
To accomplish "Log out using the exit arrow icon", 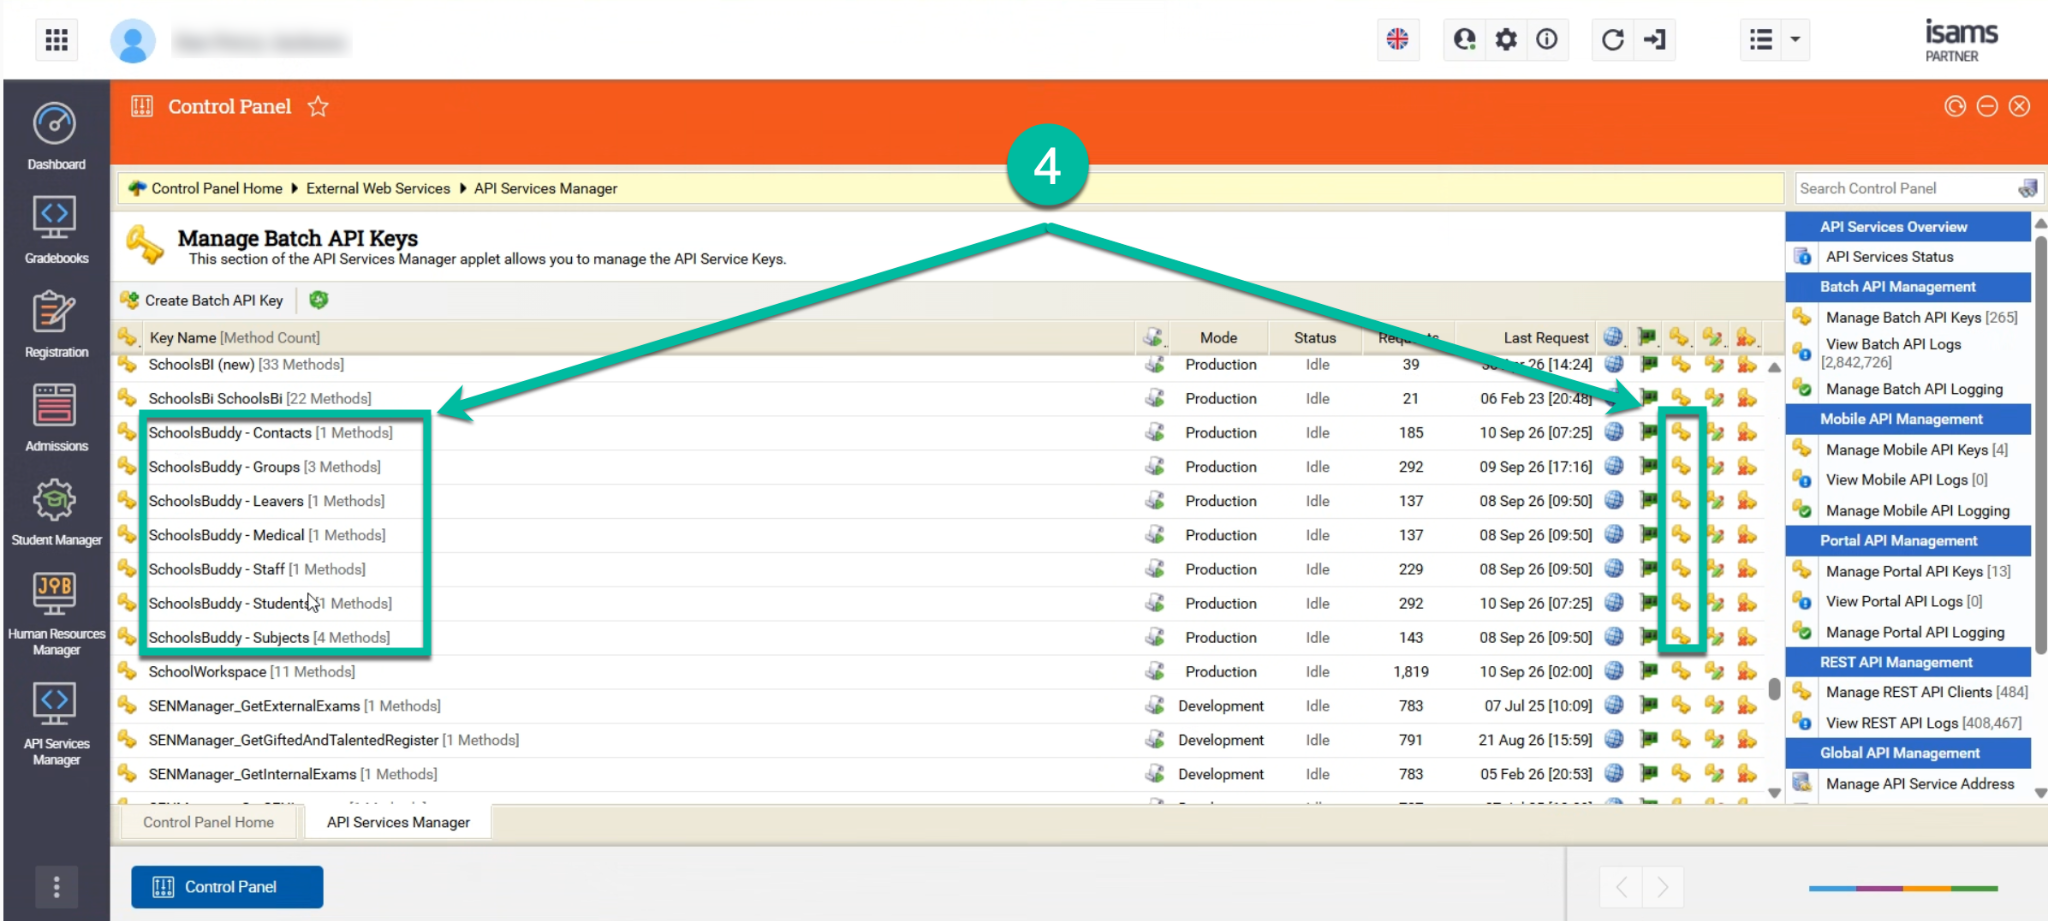I will coord(1655,39).
